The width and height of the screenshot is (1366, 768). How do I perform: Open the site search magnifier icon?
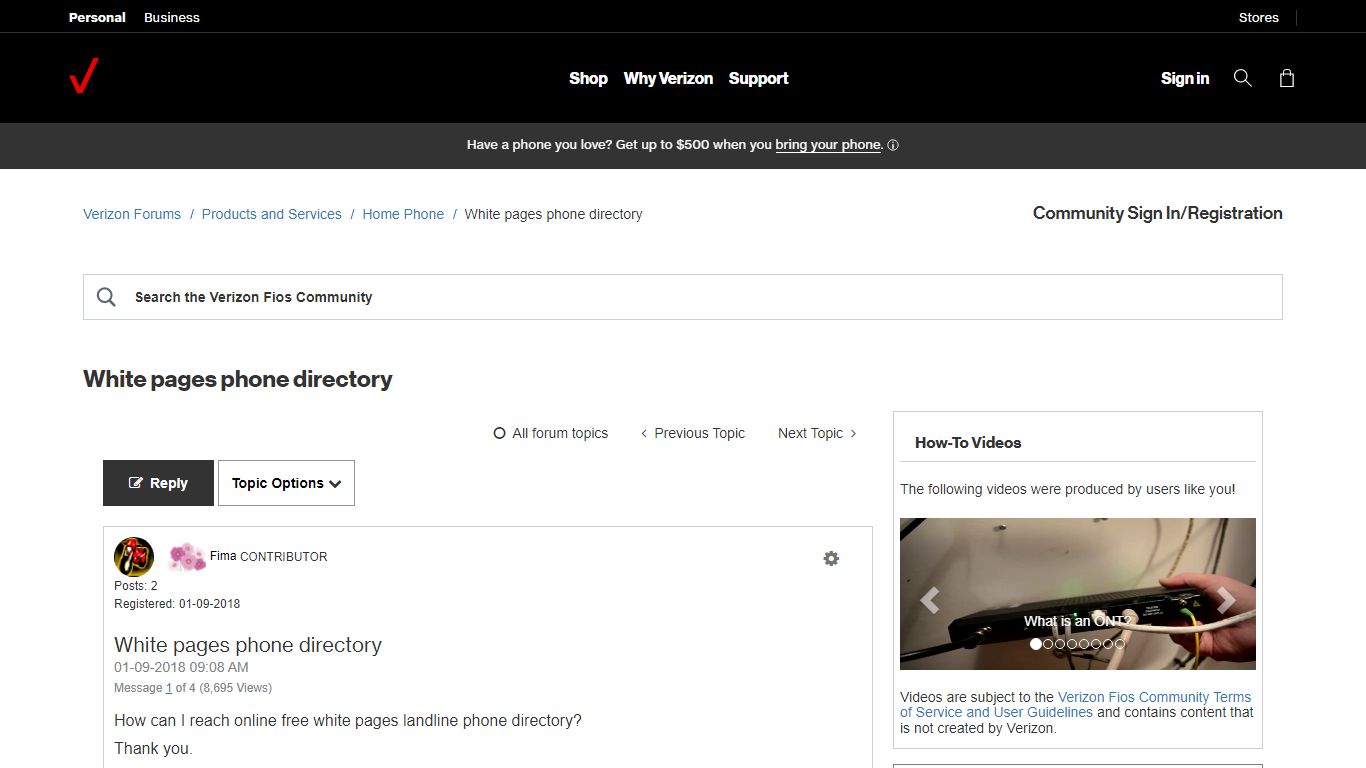coord(1242,78)
